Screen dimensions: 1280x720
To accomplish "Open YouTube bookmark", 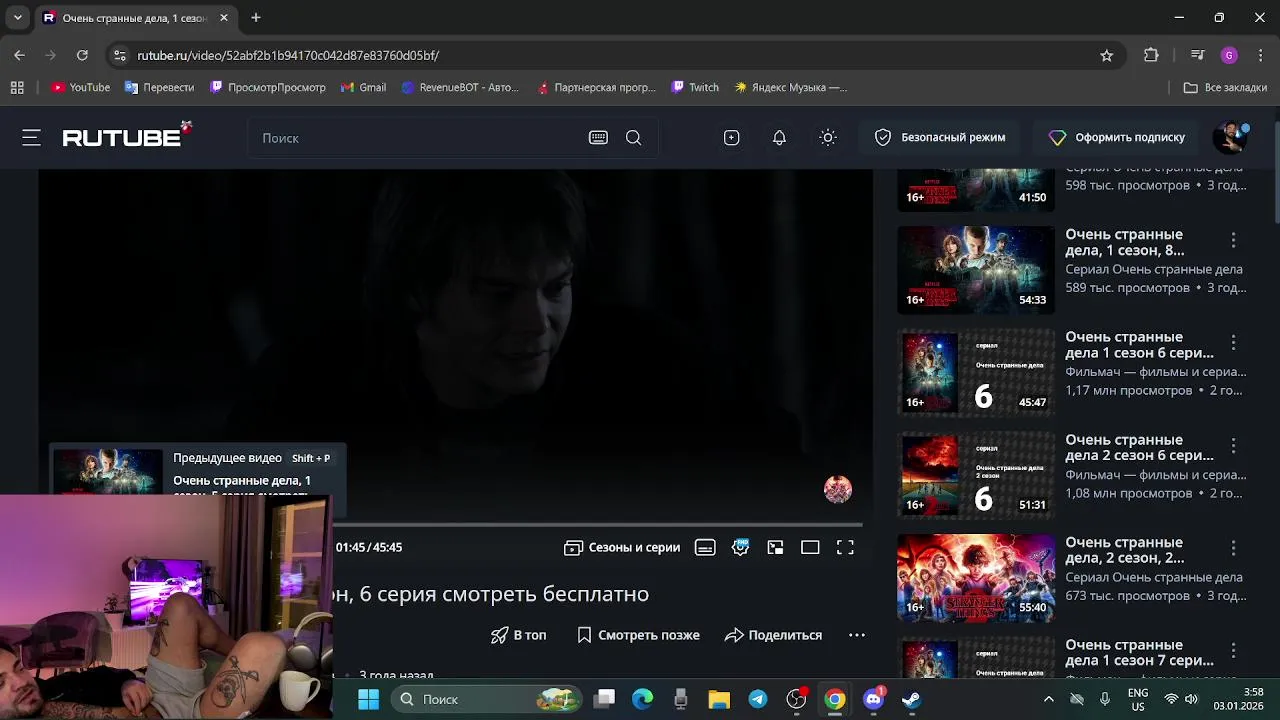I will [80, 87].
